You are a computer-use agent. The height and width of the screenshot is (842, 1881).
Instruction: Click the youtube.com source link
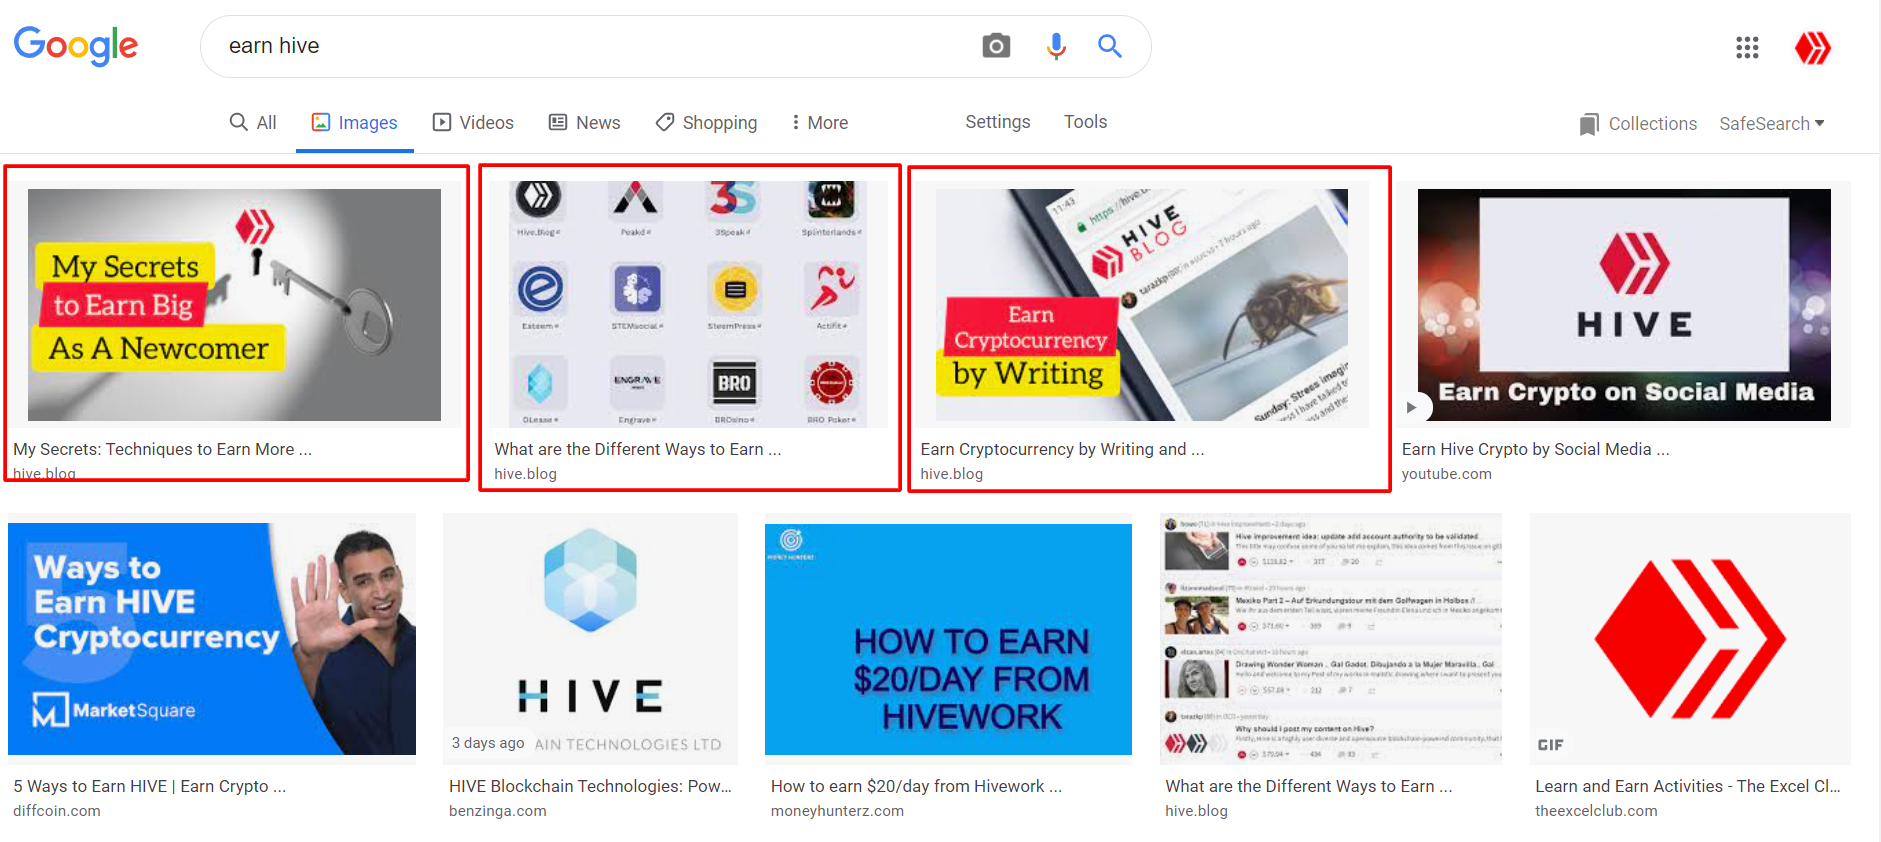[1446, 474]
